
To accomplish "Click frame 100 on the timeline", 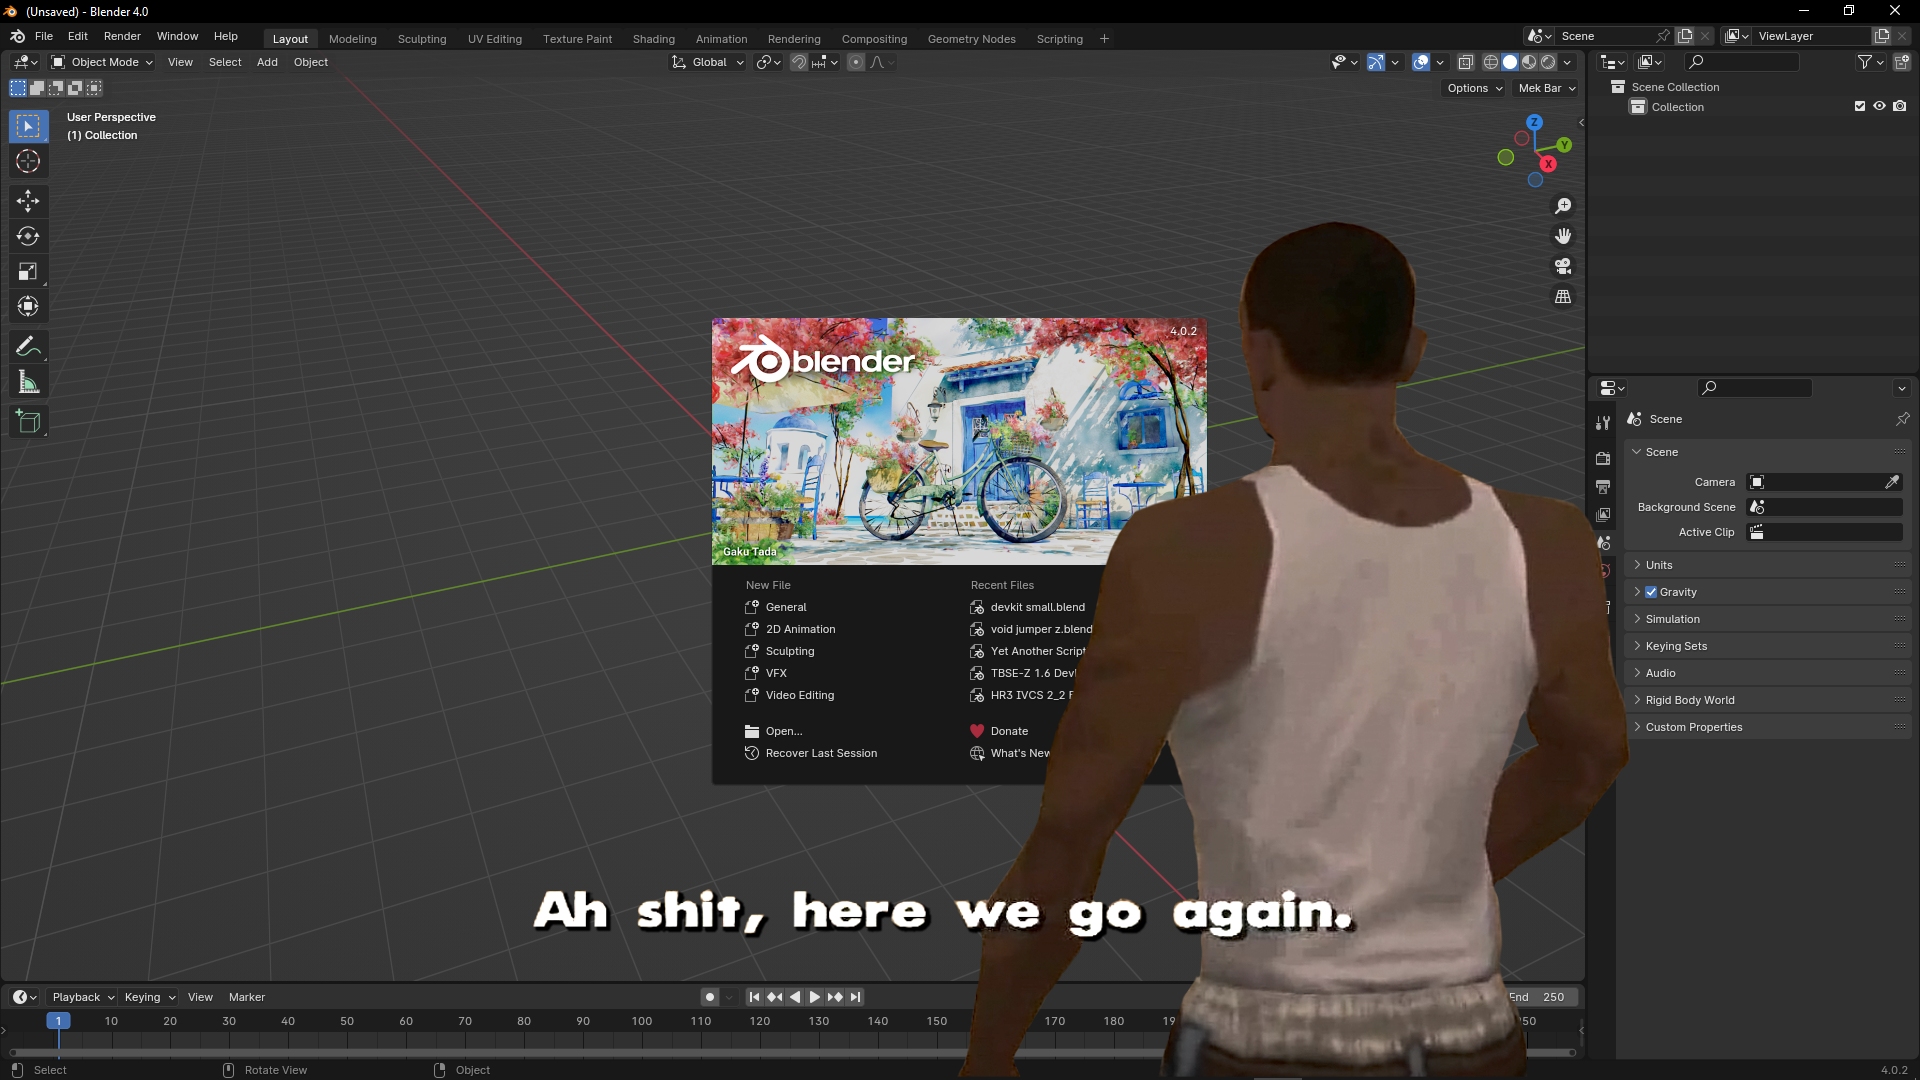I will pyautogui.click(x=642, y=1022).
